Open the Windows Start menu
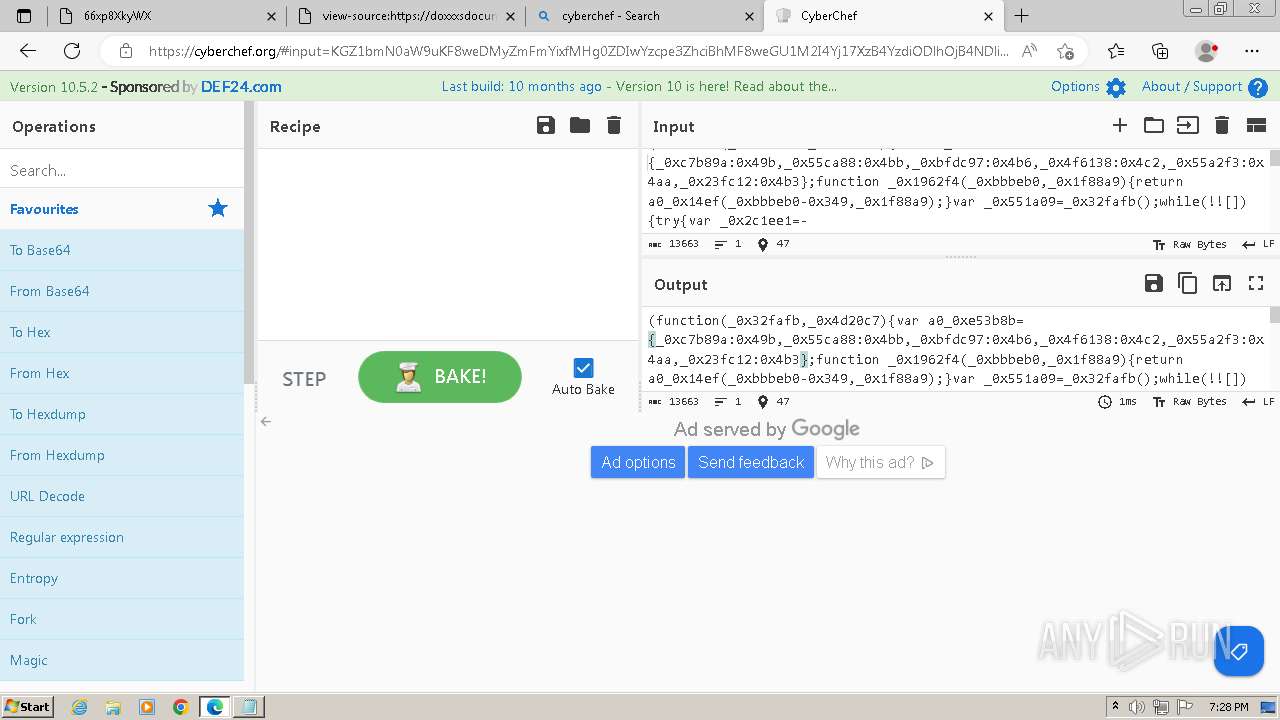Screen dimensions: 1280x720 [x=28, y=706]
